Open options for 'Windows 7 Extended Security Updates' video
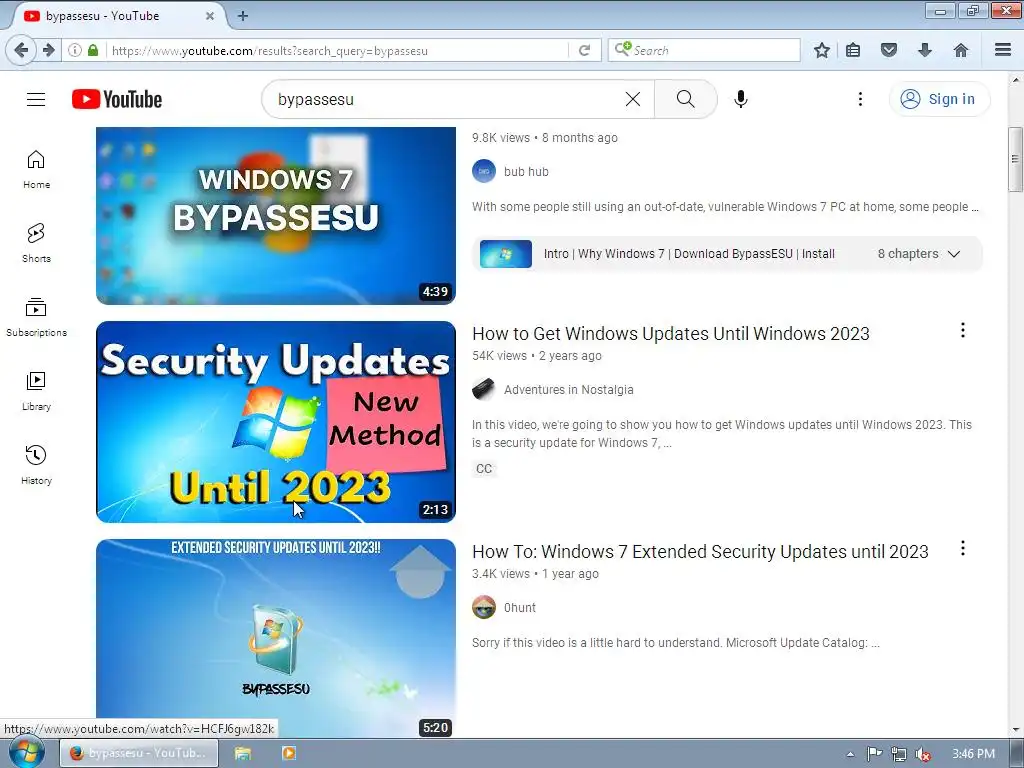 pos(963,549)
